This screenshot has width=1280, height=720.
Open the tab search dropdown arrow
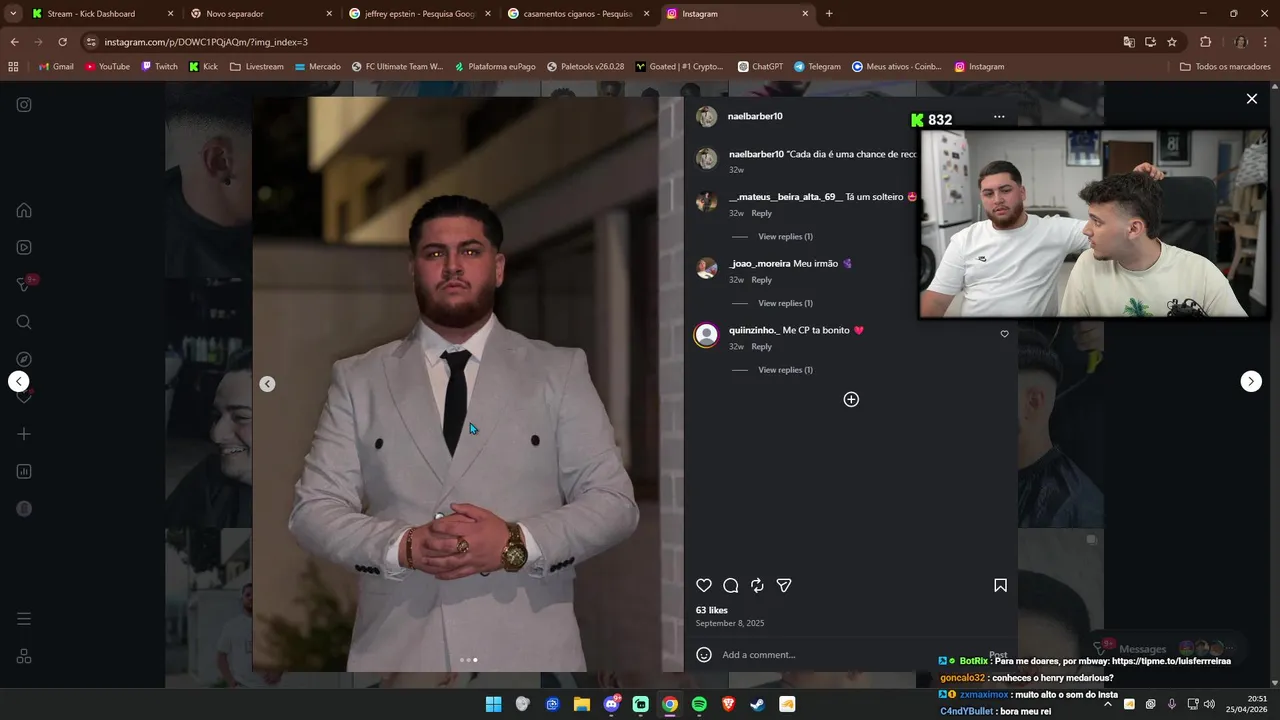(12, 14)
